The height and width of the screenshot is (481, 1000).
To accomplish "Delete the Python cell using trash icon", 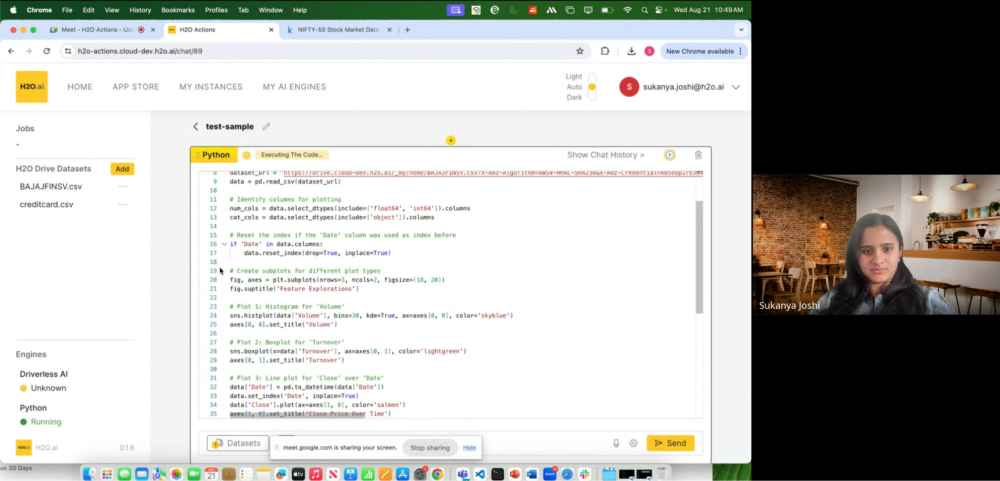I will point(698,155).
